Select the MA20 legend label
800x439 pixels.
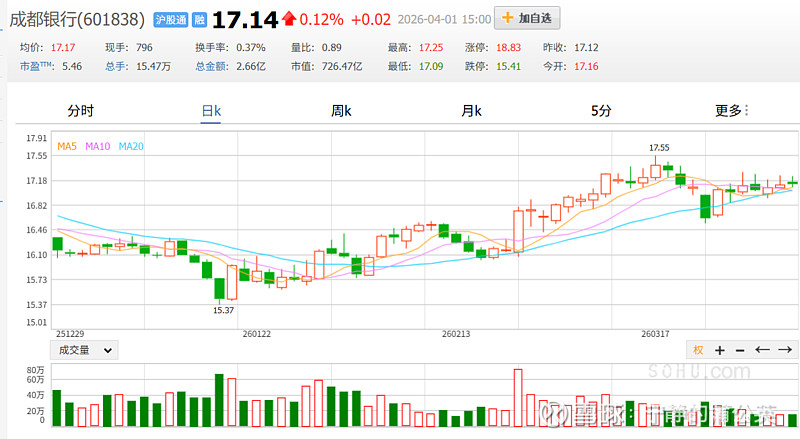pyautogui.click(x=131, y=147)
